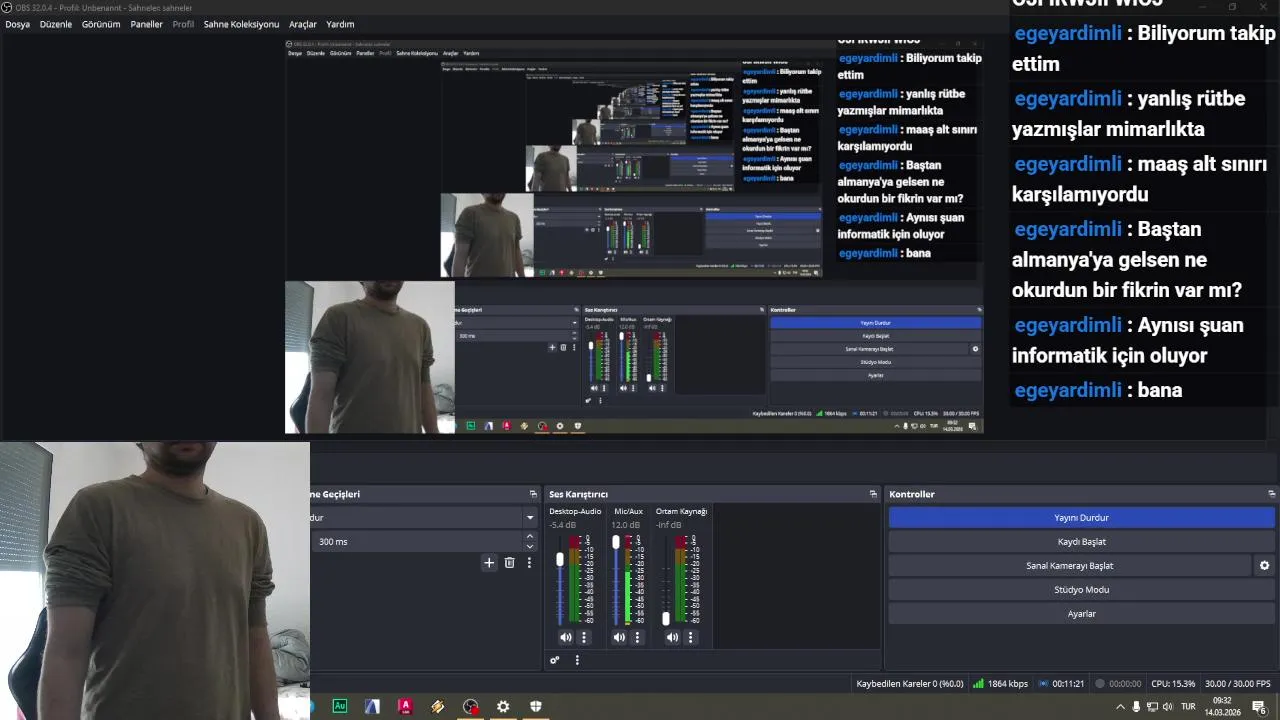Add a new scene transition with plus
1280x720 pixels.
coord(489,563)
